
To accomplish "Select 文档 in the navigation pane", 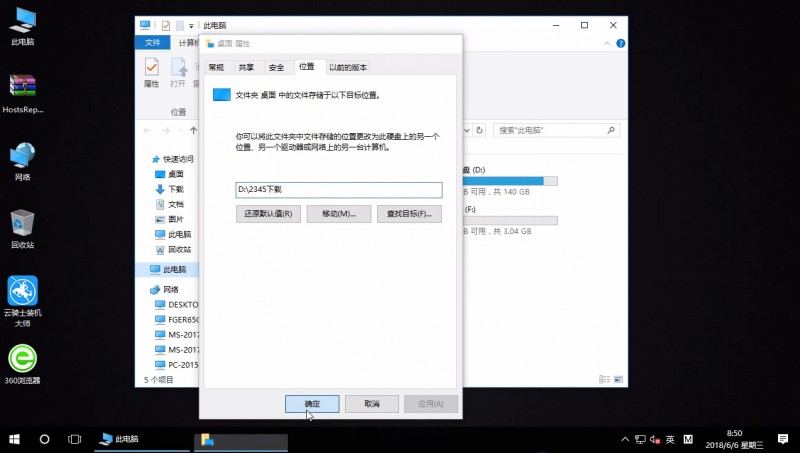I will (x=170, y=205).
